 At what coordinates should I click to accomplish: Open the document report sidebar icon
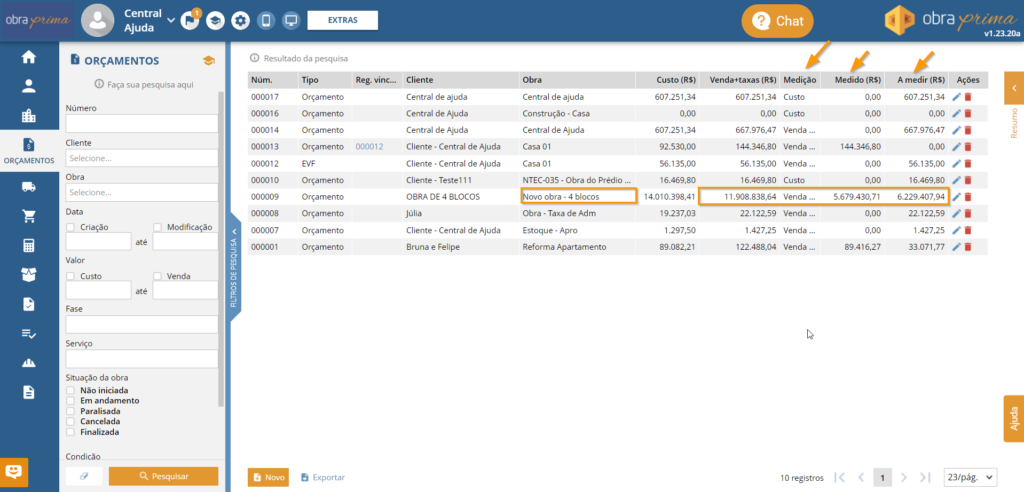pos(29,392)
